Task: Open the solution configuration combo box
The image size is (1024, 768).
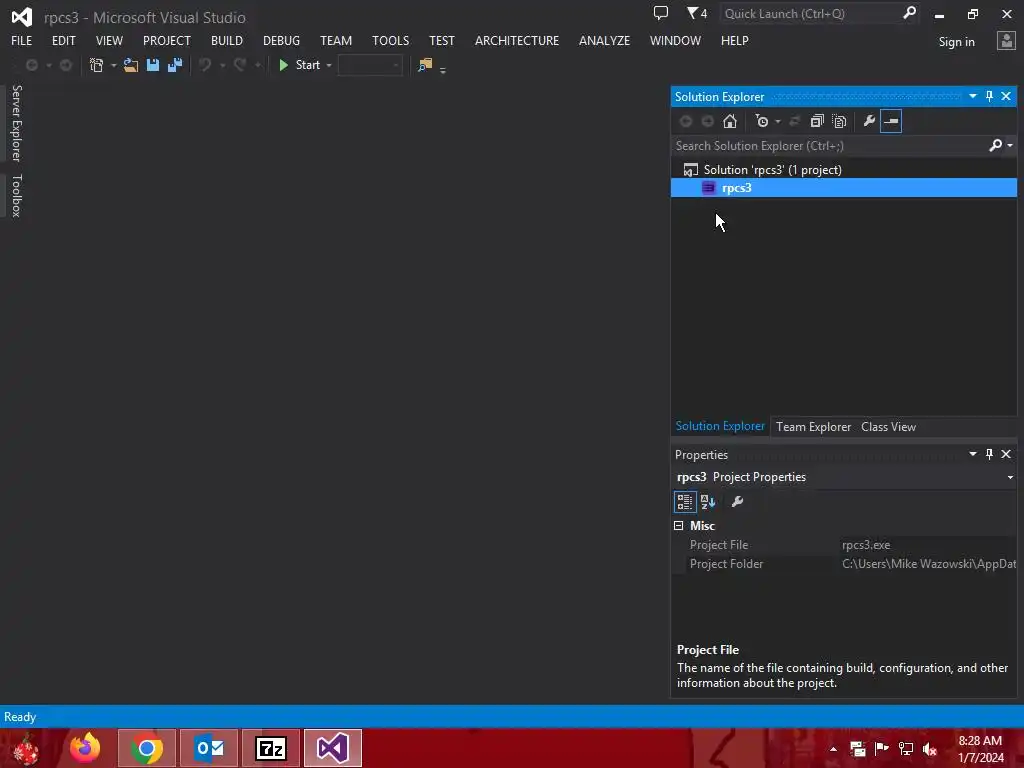Action: point(370,65)
